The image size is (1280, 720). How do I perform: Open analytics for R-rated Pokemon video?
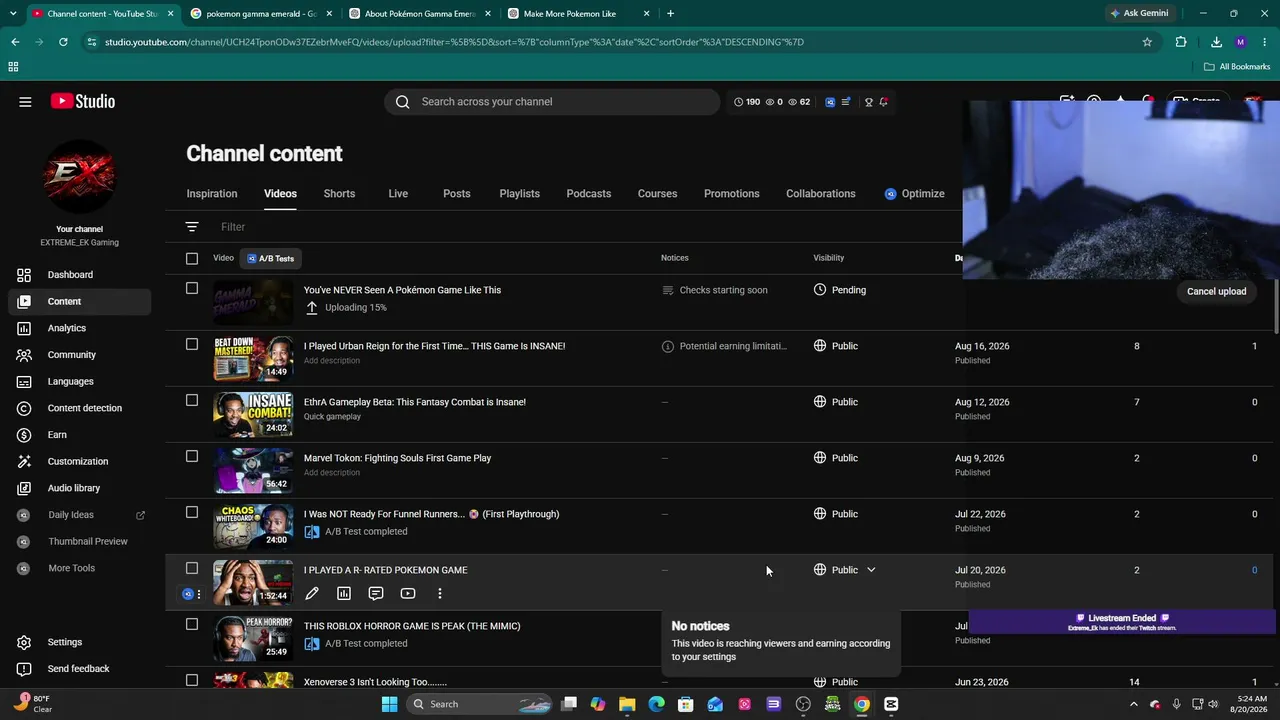click(344, 594)
